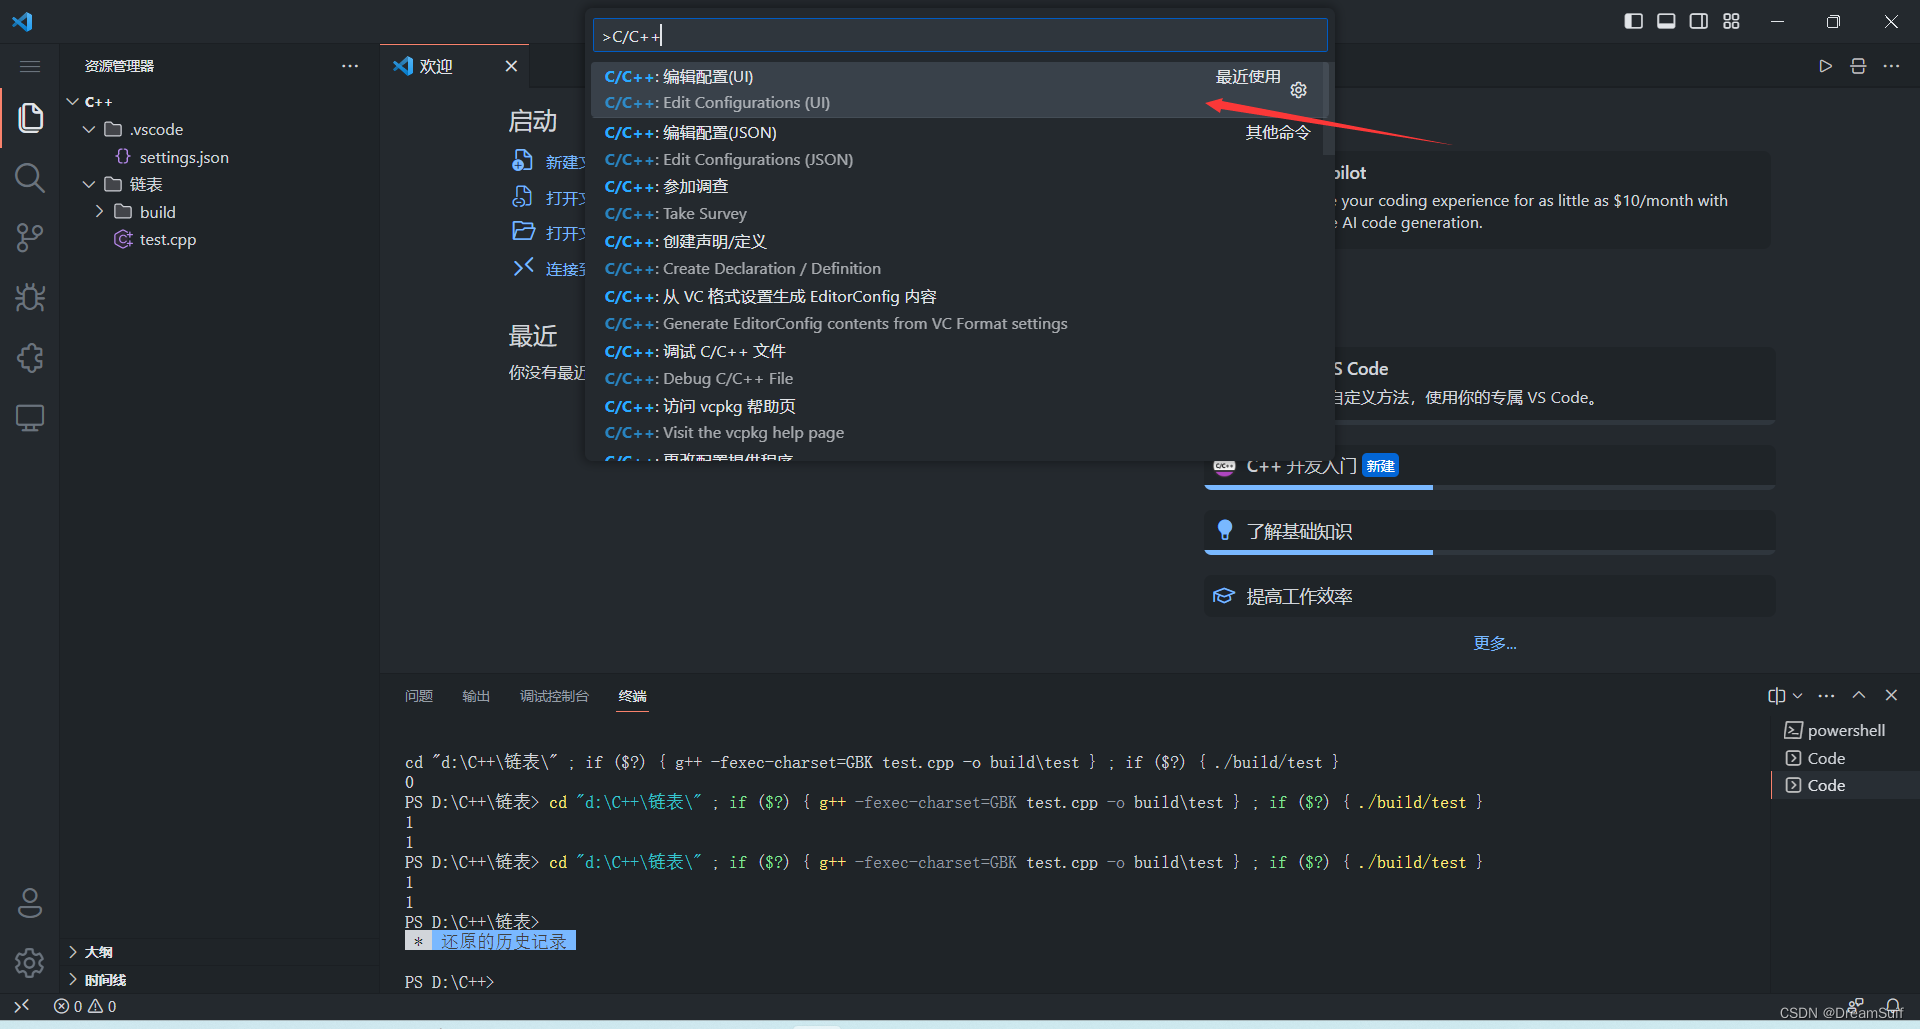Select C/C++: 访问 vcpkg 帮助页 command
This screenshot has width=1920, height=1029.
[x=957, y=420]
